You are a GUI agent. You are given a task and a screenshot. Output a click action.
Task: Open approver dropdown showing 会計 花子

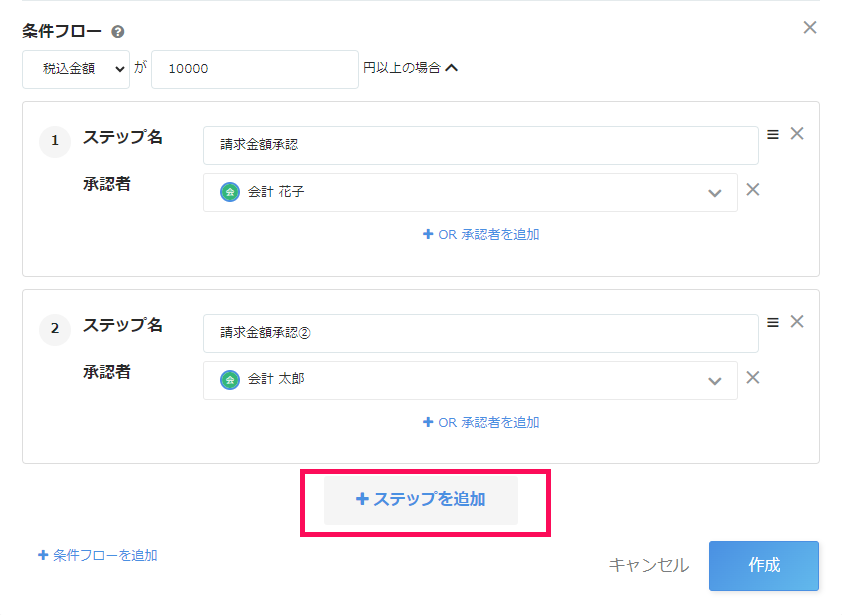470,192
